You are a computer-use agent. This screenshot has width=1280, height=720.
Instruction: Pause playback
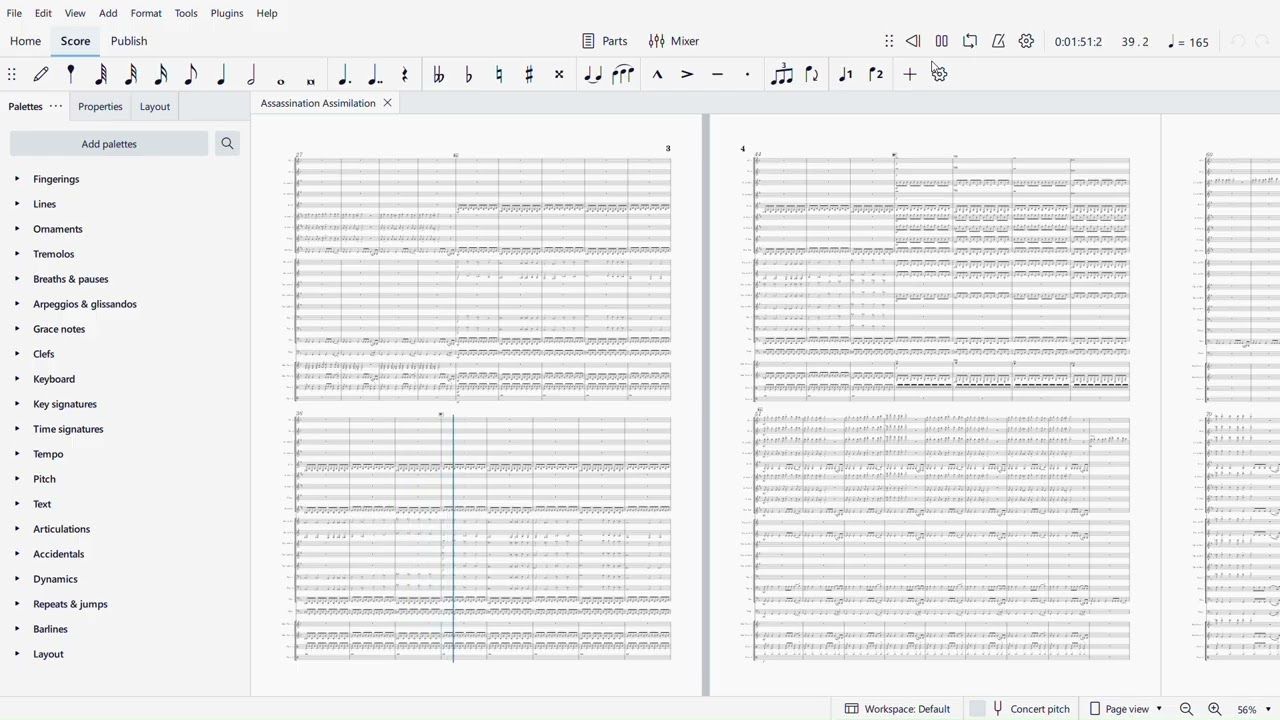(x=941, y=41)
